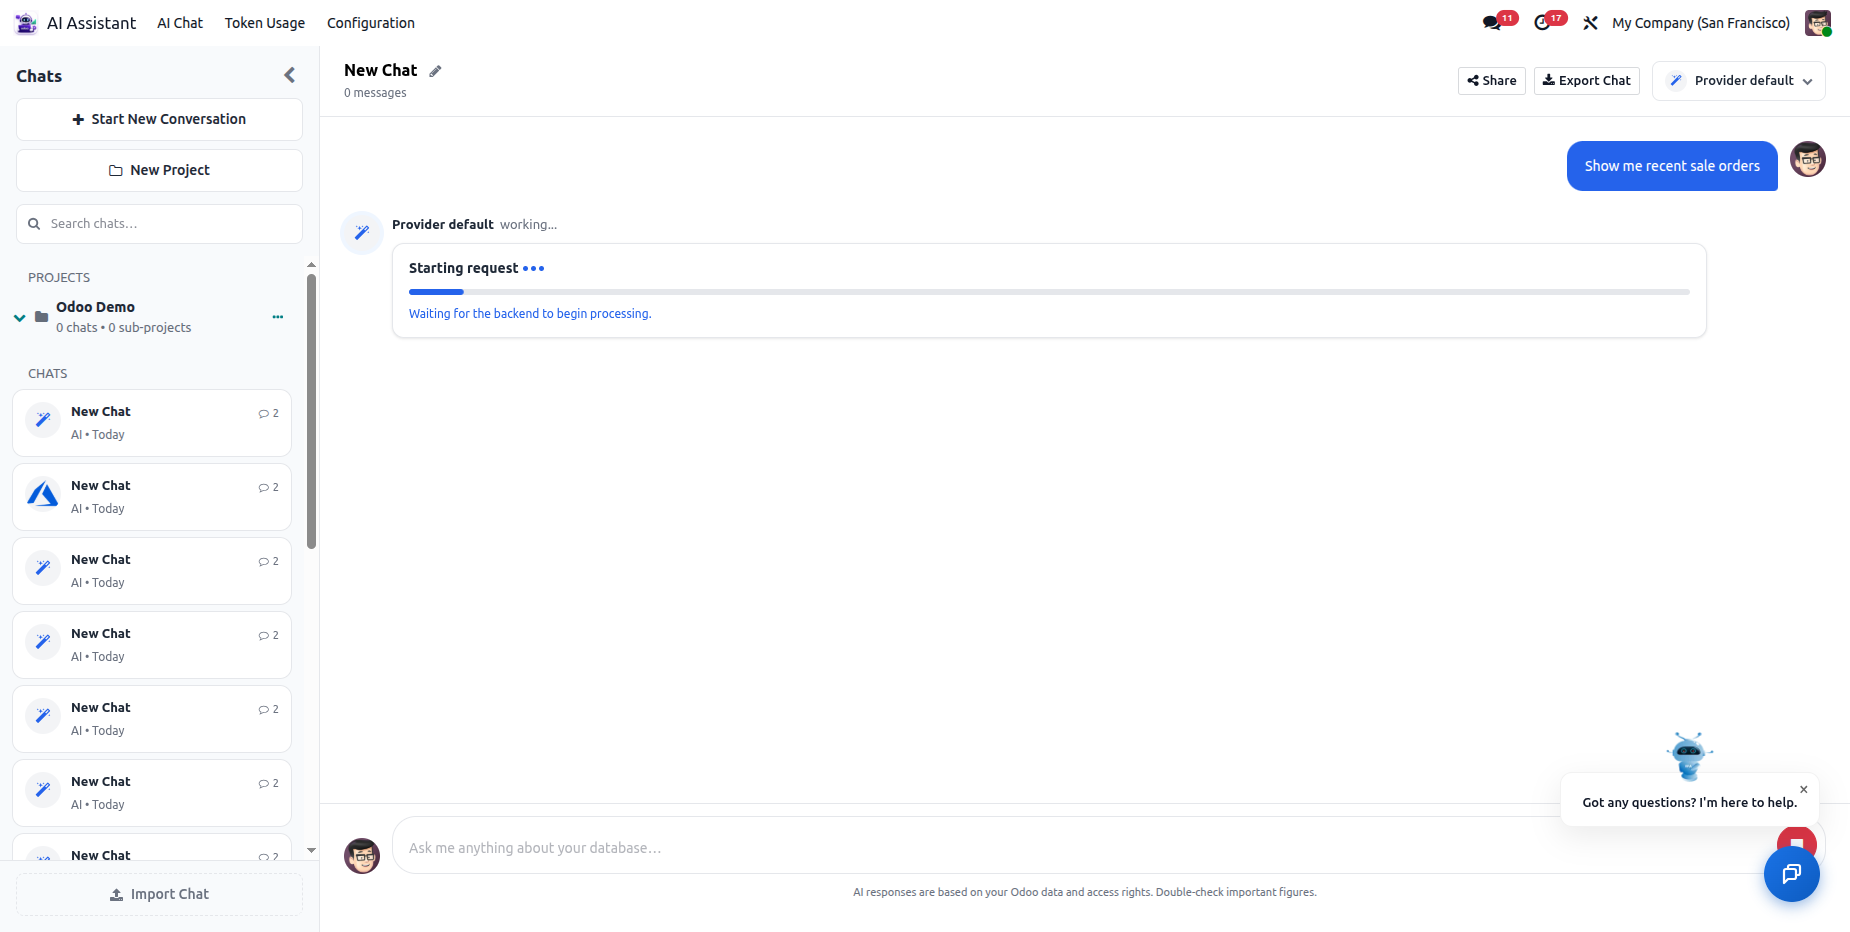
Task: Click the magnifier icon in chat search
Action: click(34, 224)
